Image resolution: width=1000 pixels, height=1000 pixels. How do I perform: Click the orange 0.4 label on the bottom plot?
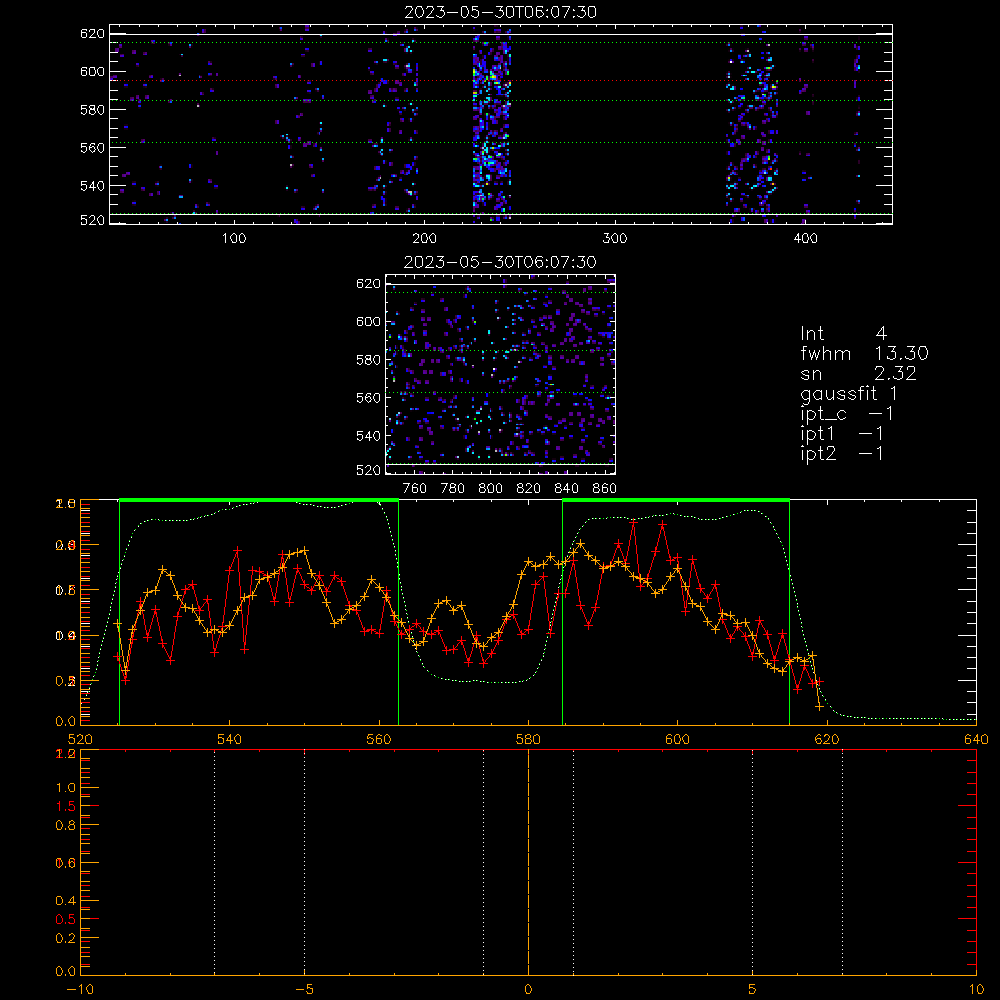coord(66,901)
